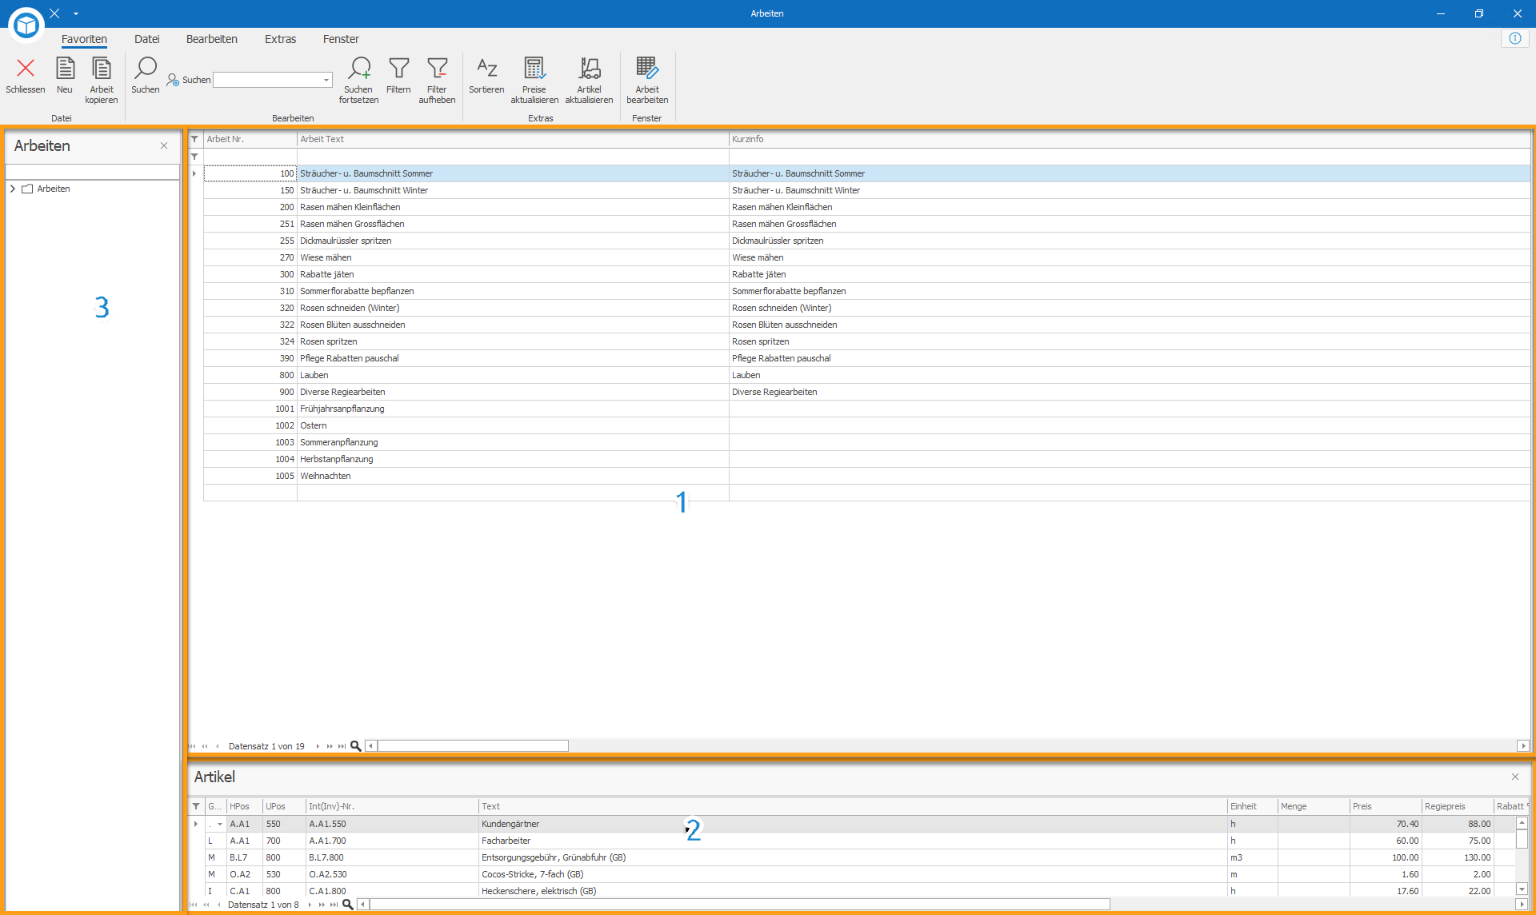Screen dimensions: 1536x915
Task: Select the Wiese mähen row
Action: (x=867, y=258)
